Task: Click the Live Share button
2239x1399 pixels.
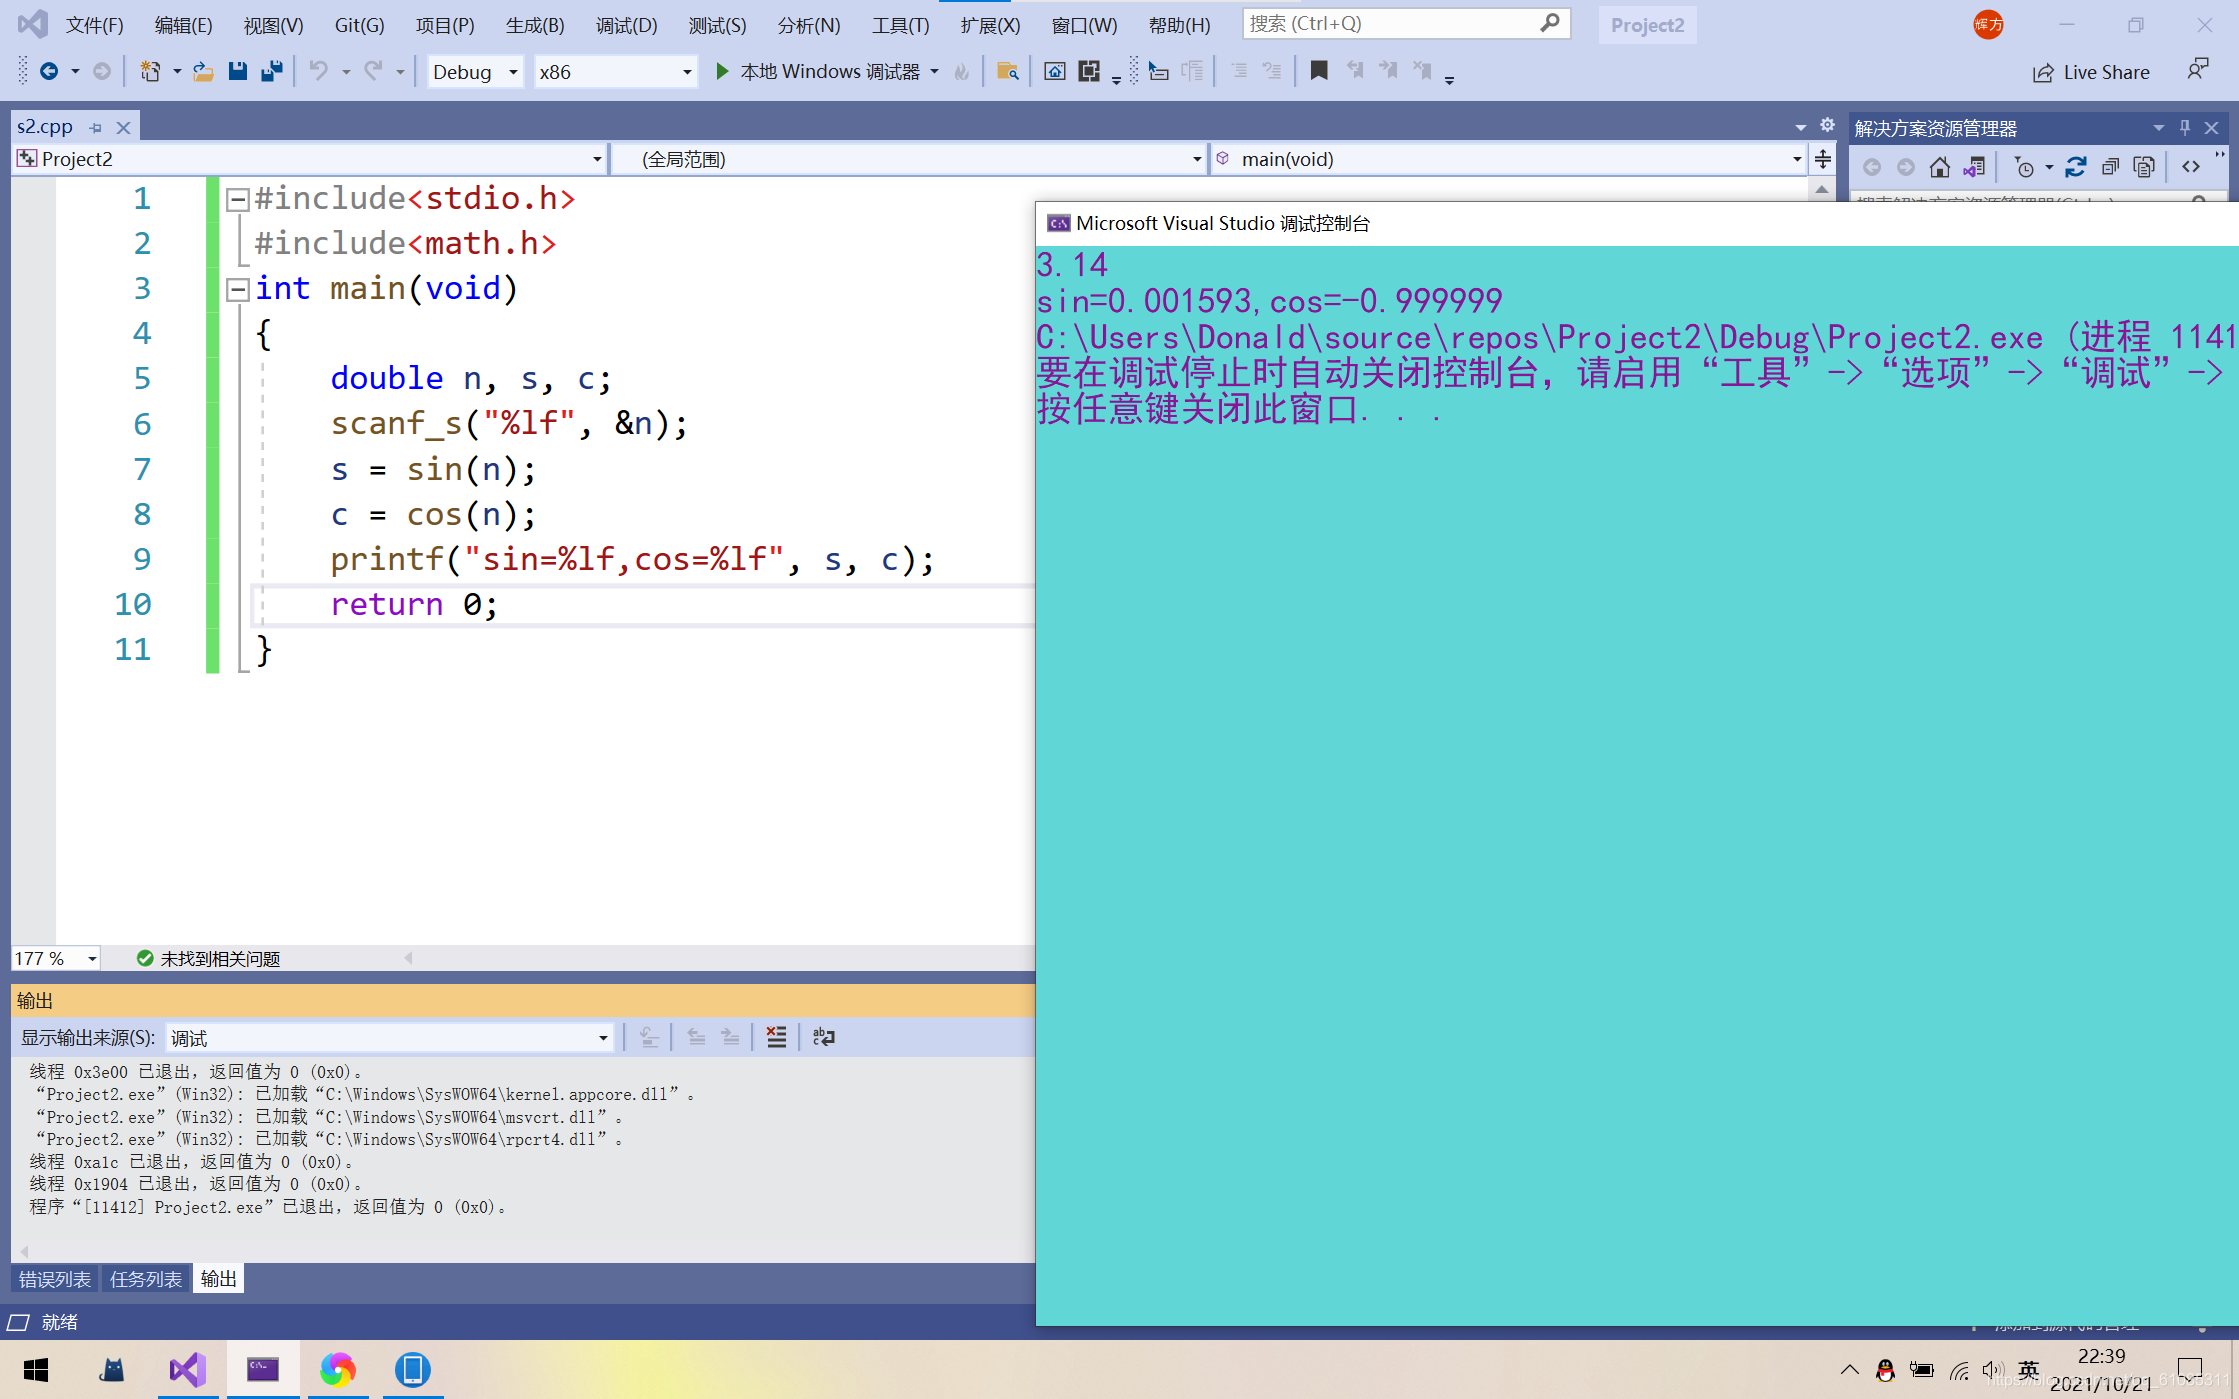Action: pyautogui.click(x=2091, y=72)
